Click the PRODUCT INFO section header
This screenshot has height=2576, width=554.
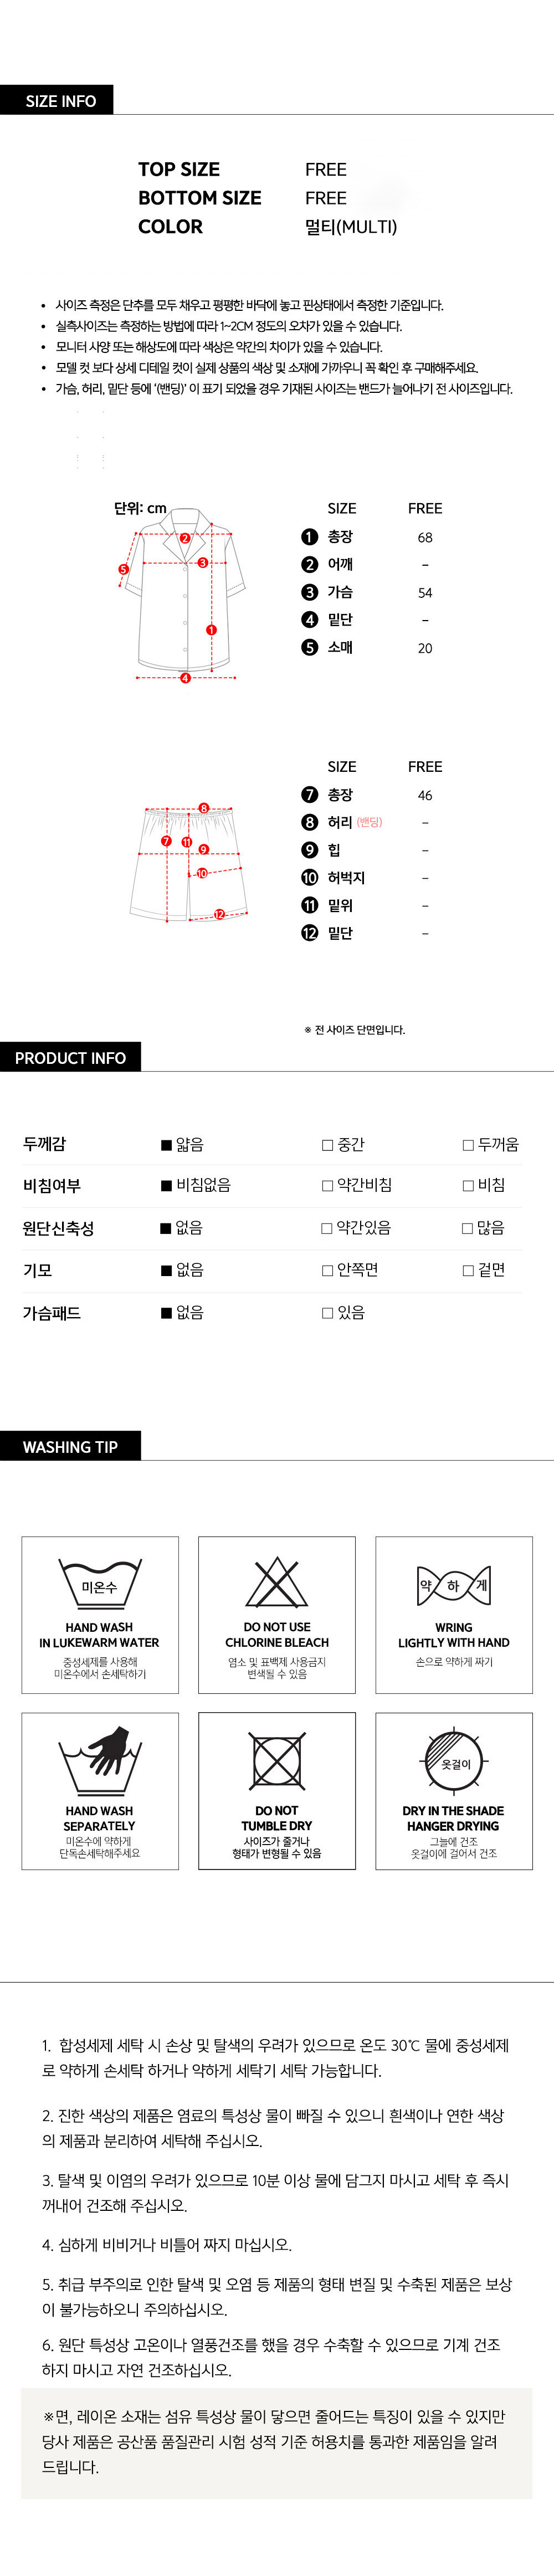click(x=70, y=1057)
